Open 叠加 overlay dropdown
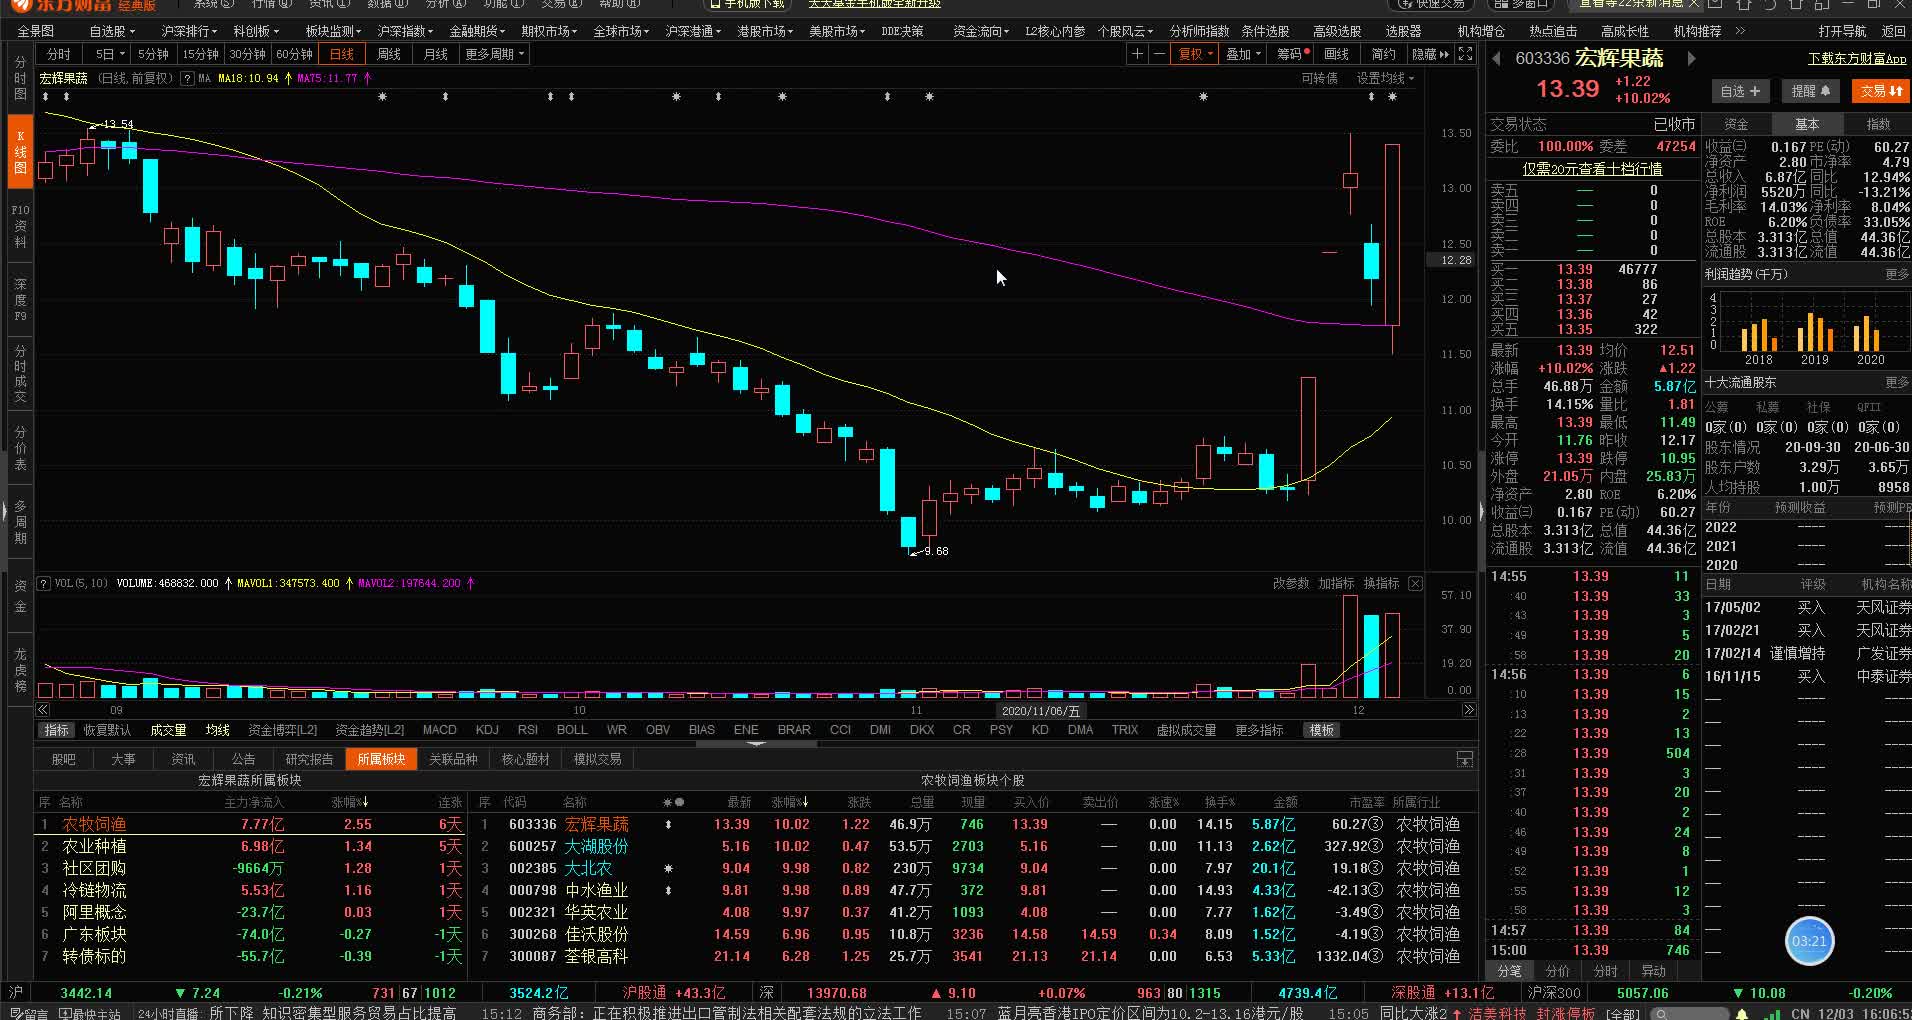 pyautogui.click(x=1243, y=54)
